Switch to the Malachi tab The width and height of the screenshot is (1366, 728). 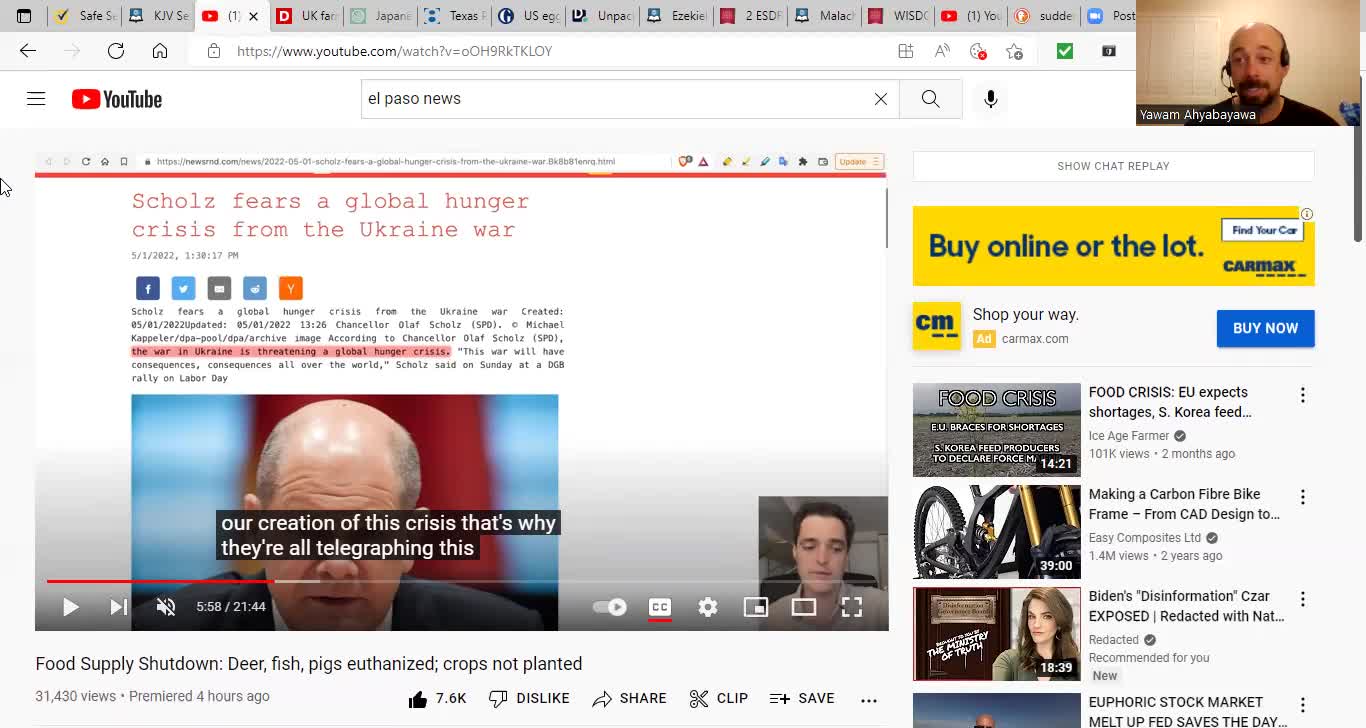(825, 16)
